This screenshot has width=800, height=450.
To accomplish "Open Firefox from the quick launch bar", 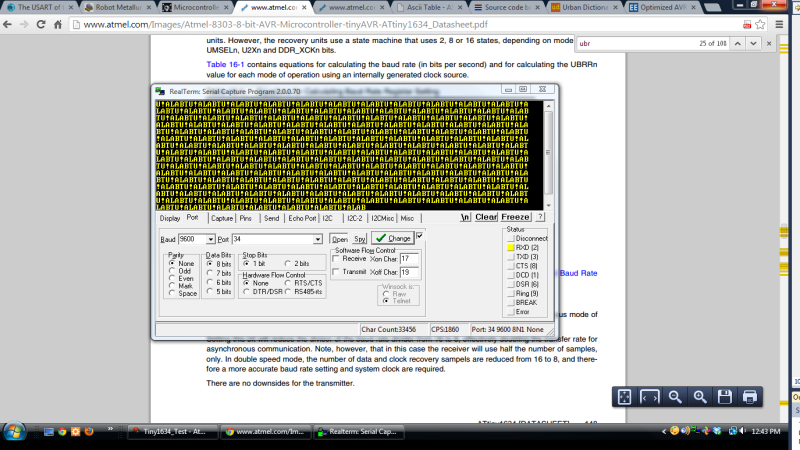I will coord(90,432).
